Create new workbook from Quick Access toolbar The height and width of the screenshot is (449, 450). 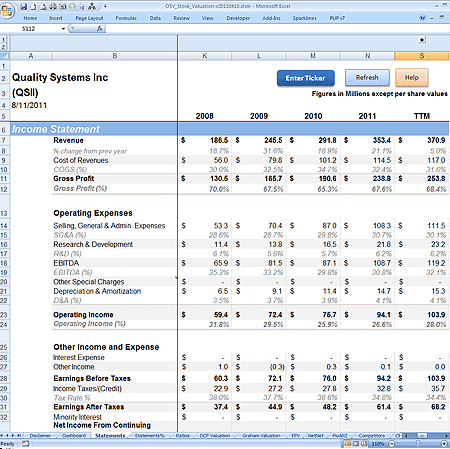33,6
